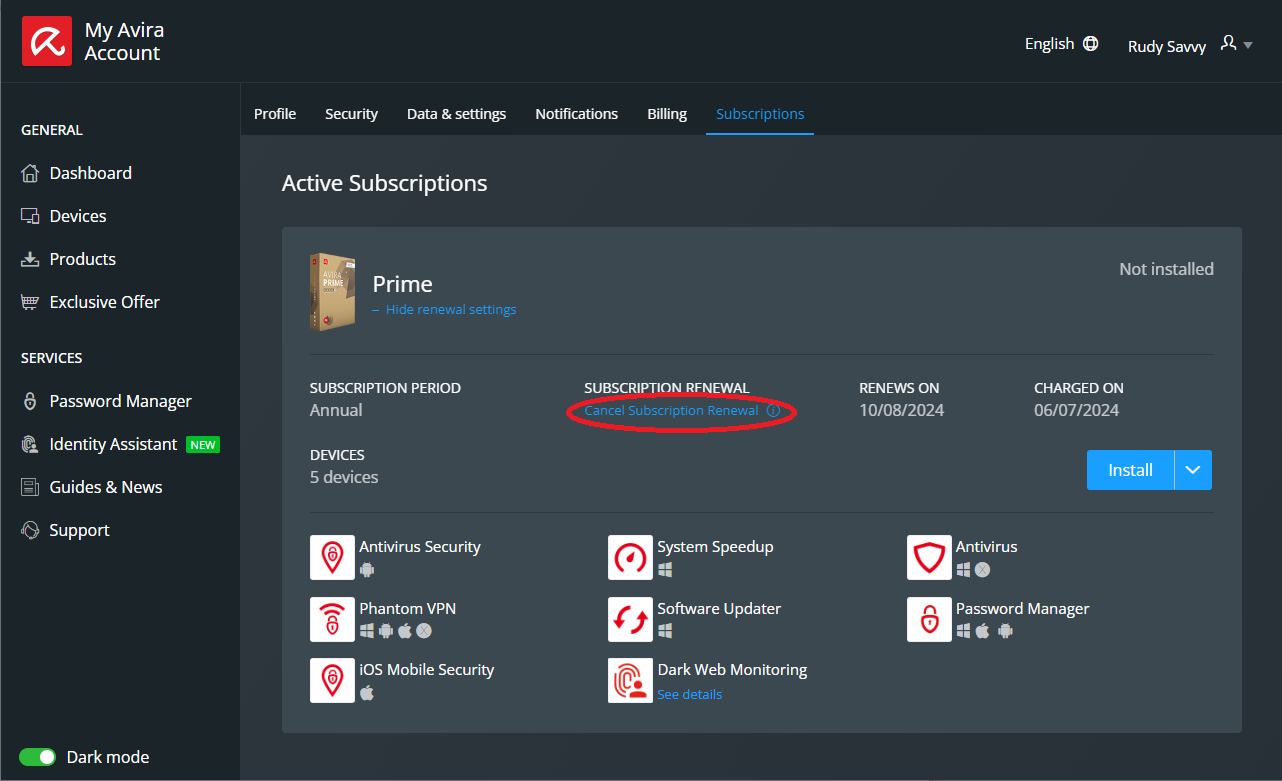Image resolution: width=1282 pixels, height=781 pixels.
Task: Click the Prime subscription title
Action: click(402, 284)
